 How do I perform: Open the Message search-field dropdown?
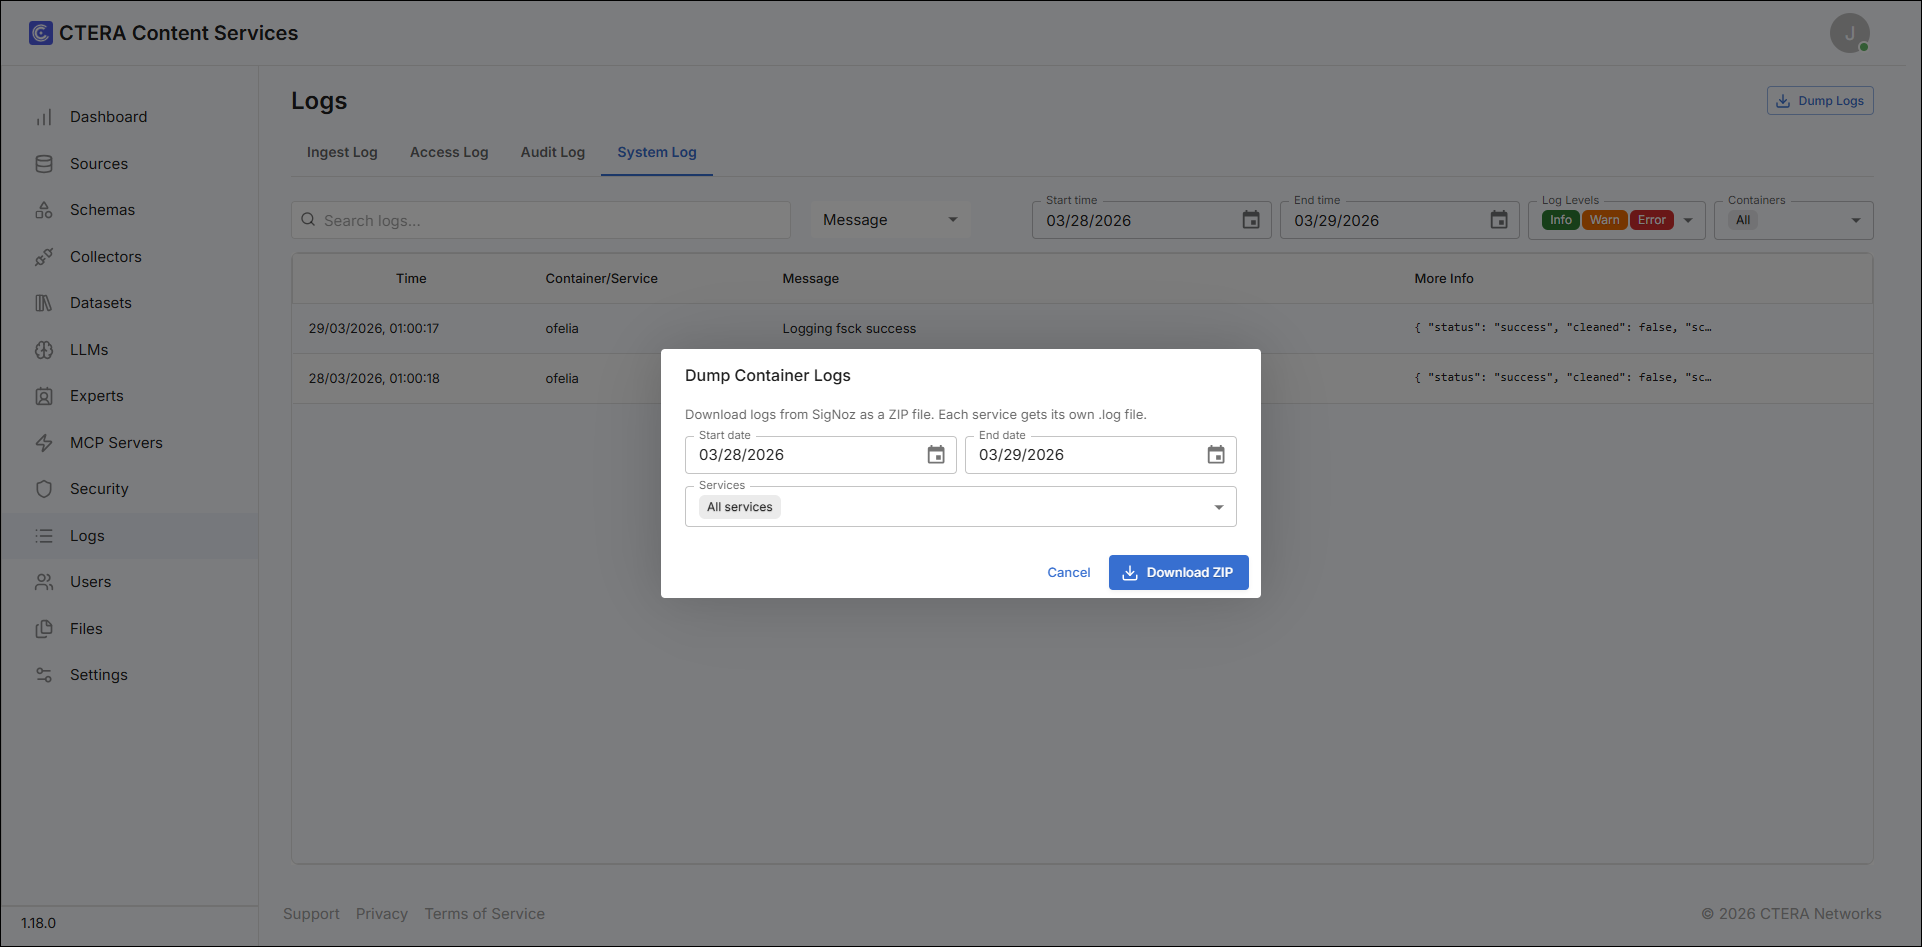(x=889, y=220)
